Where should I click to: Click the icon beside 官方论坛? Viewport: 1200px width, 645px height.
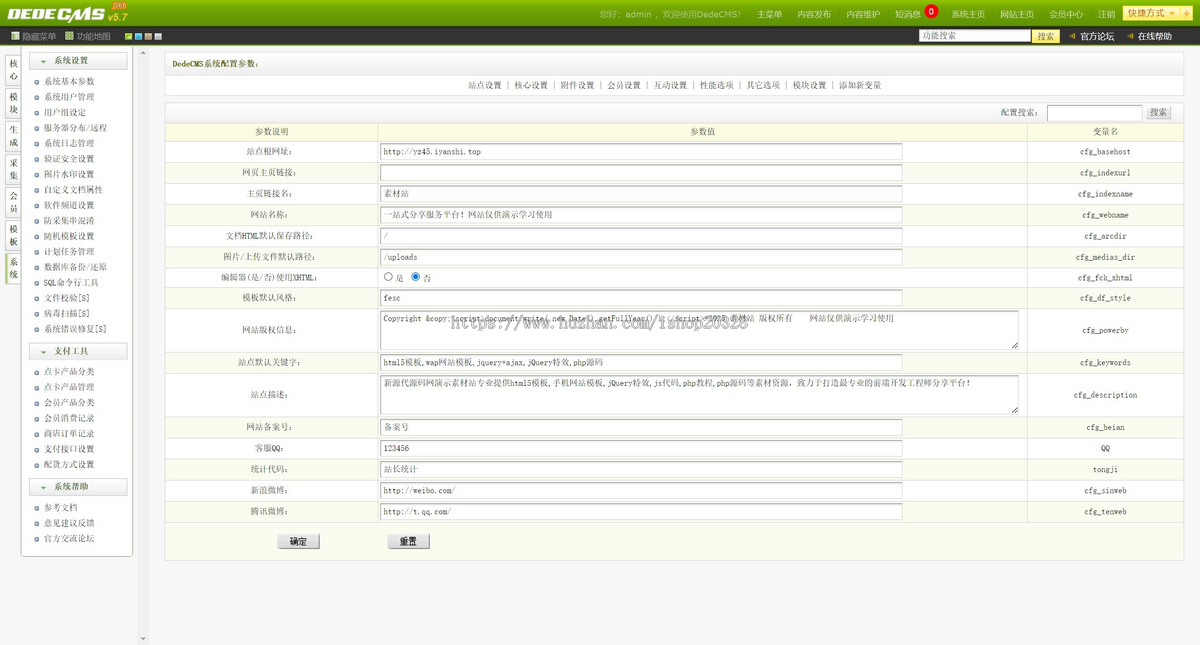[x=1073, y=36]
